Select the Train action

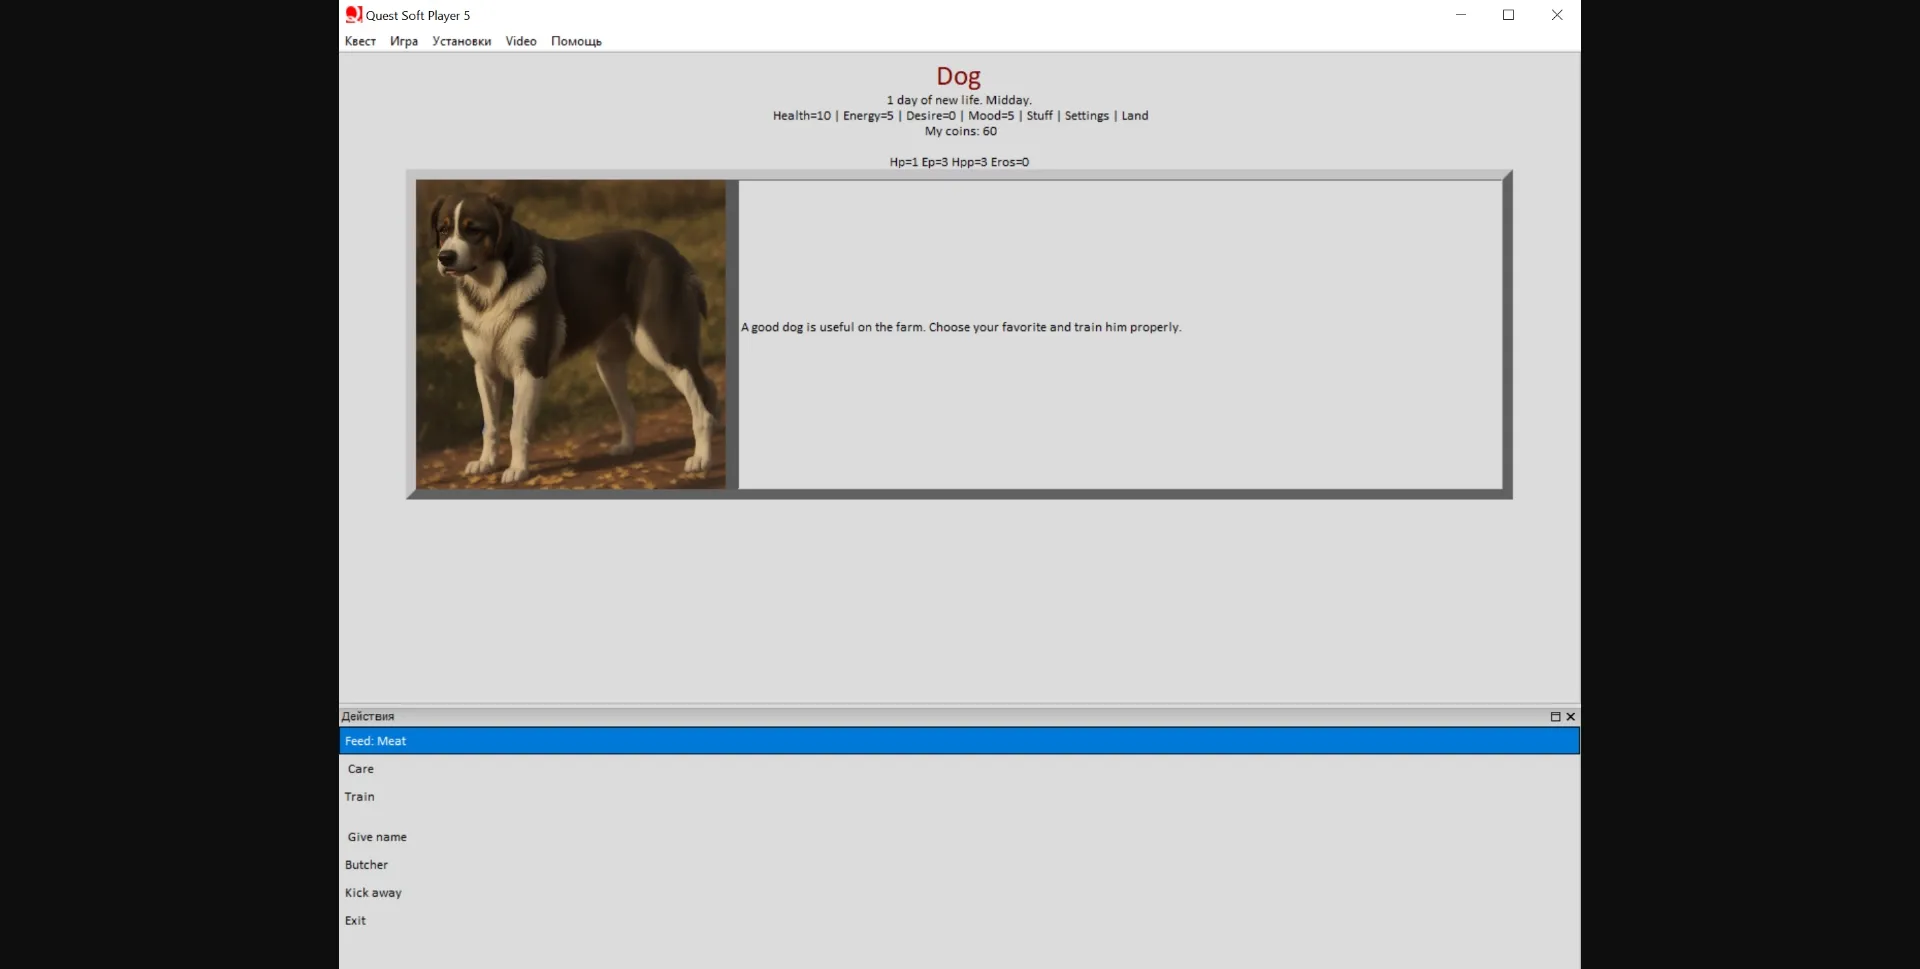360,797
